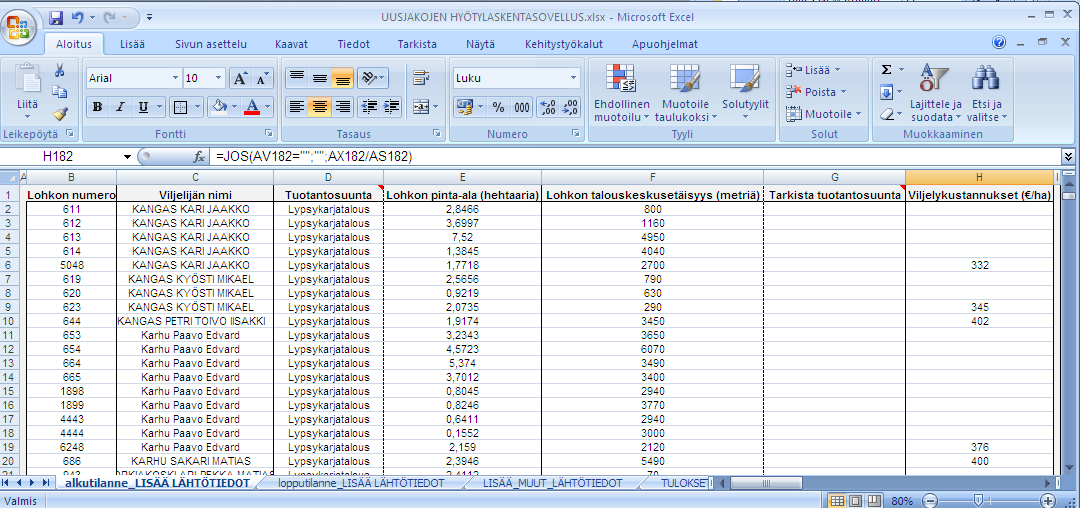Open the Kehitystyökalut tab
This screenshot has width=1080, height=508.
[x=563, y=44]
